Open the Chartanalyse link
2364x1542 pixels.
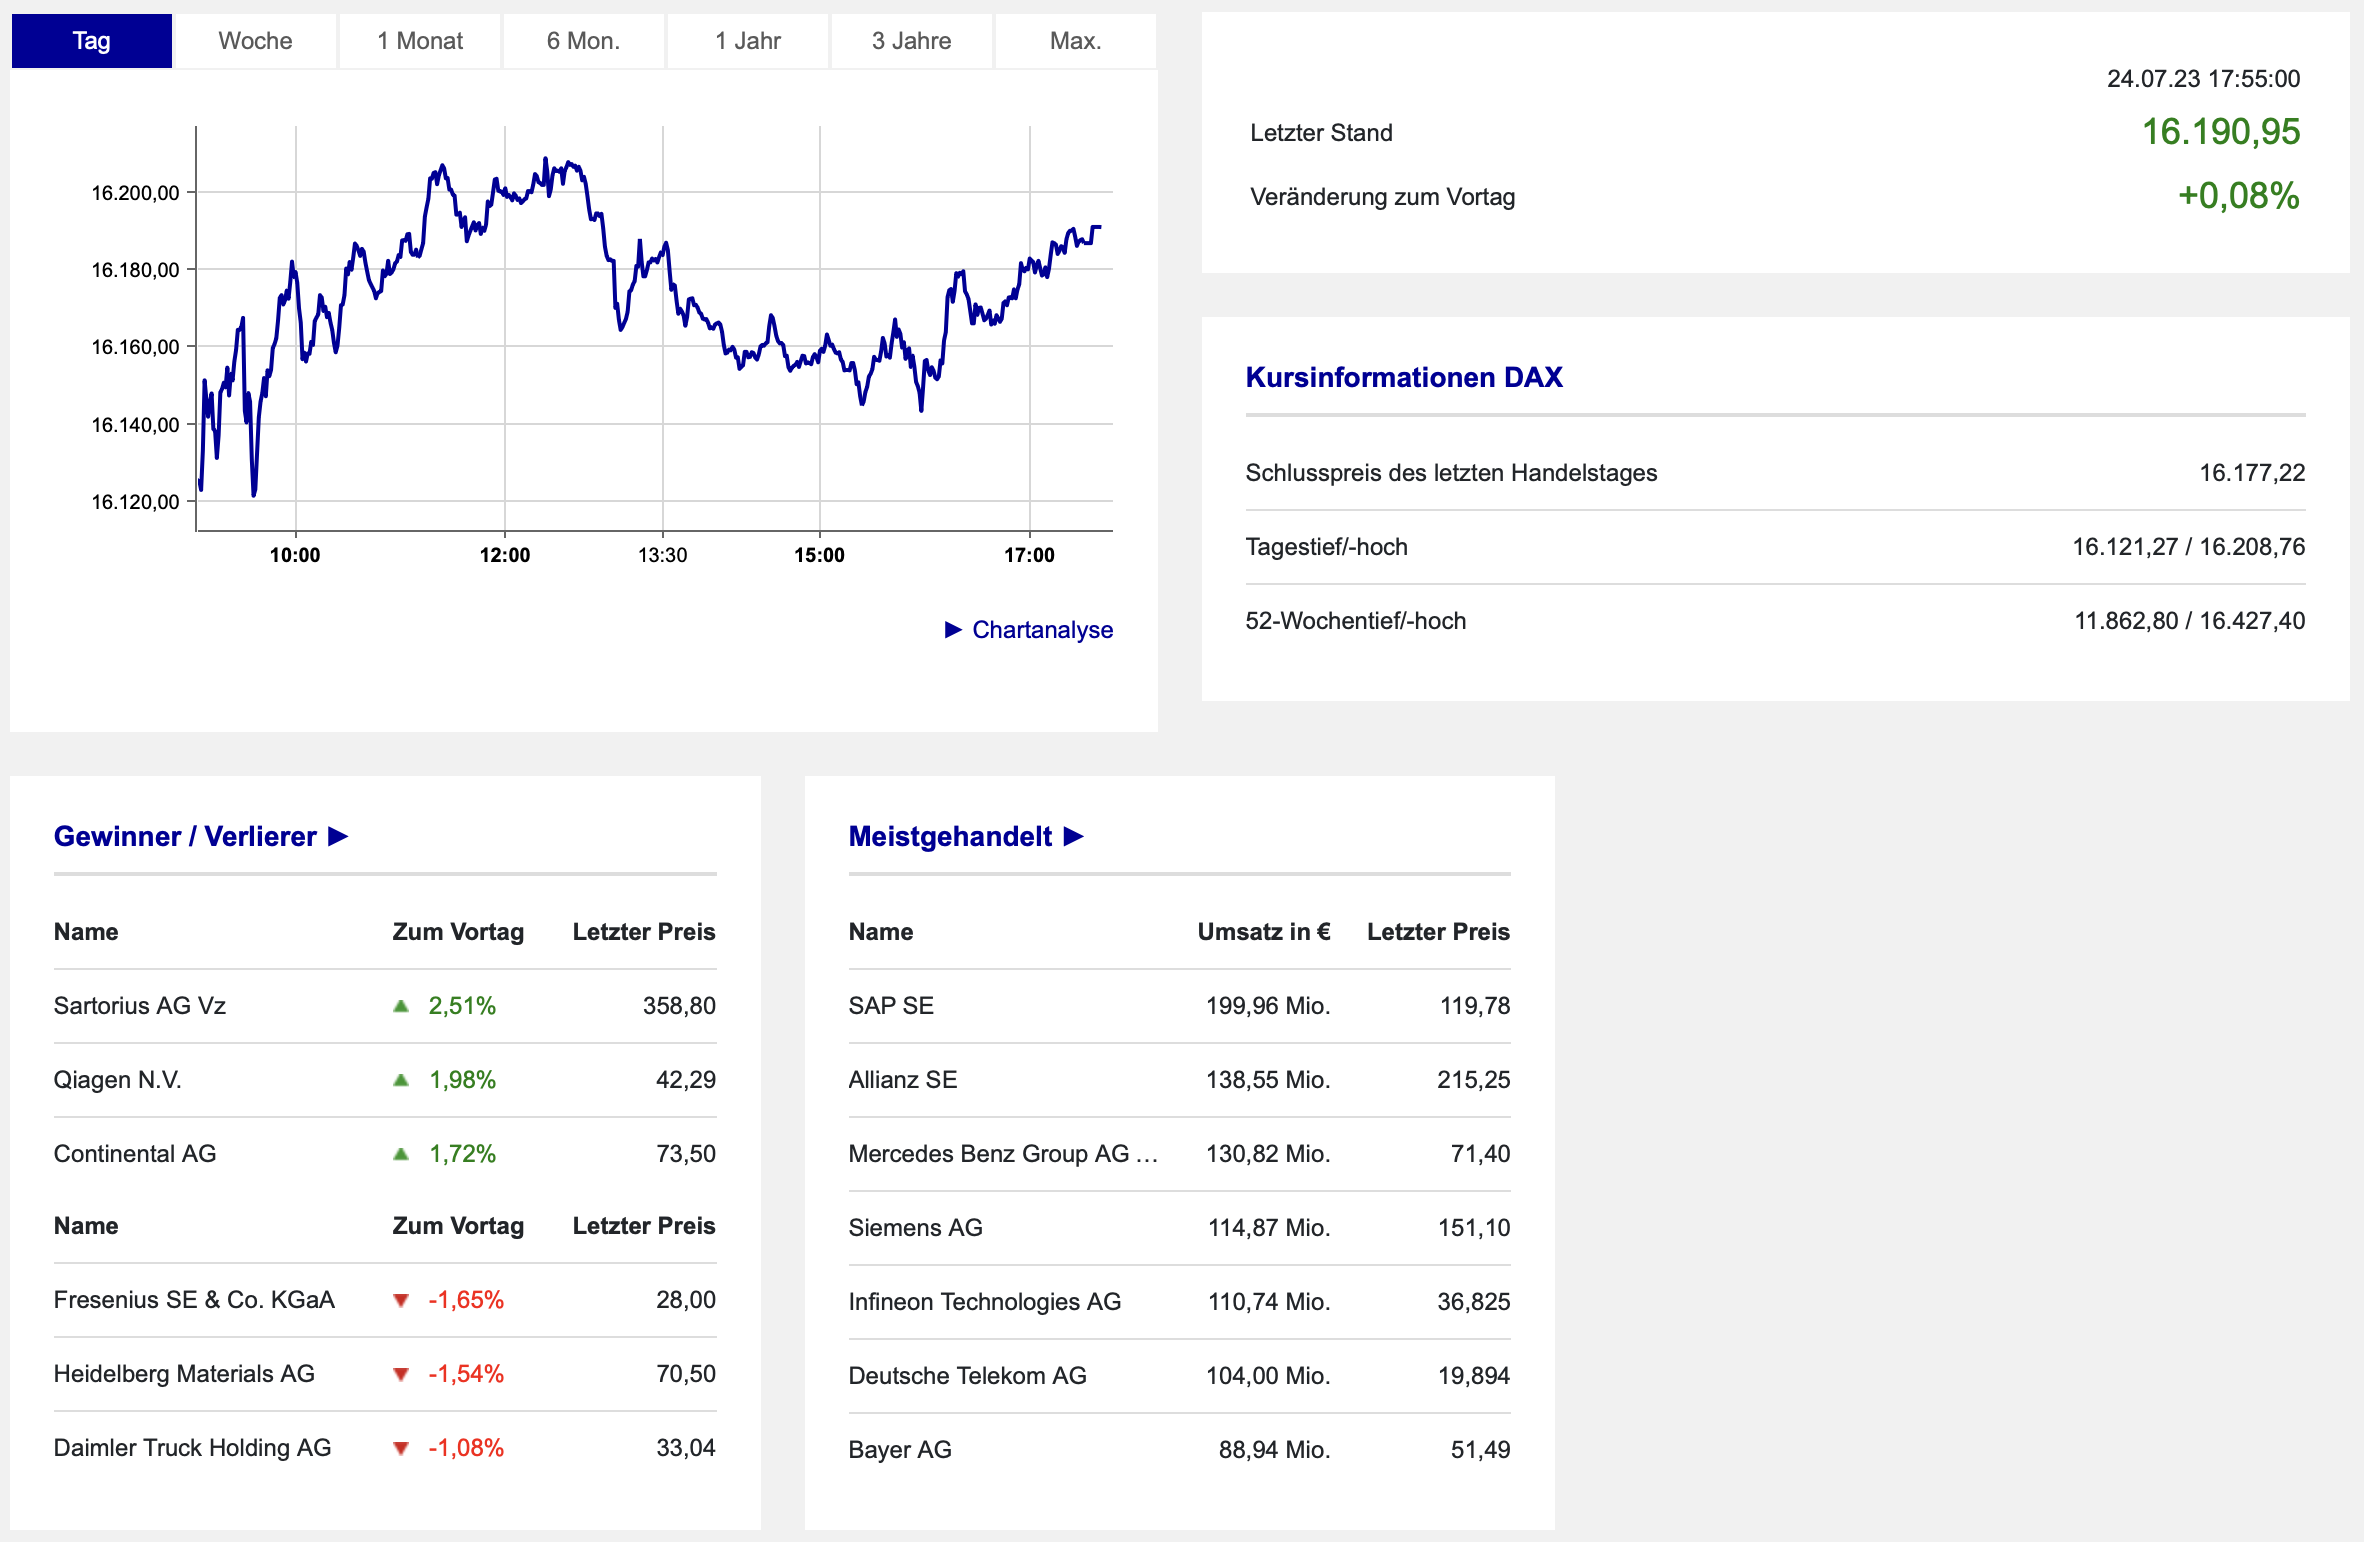click(x=1042, y=630)
